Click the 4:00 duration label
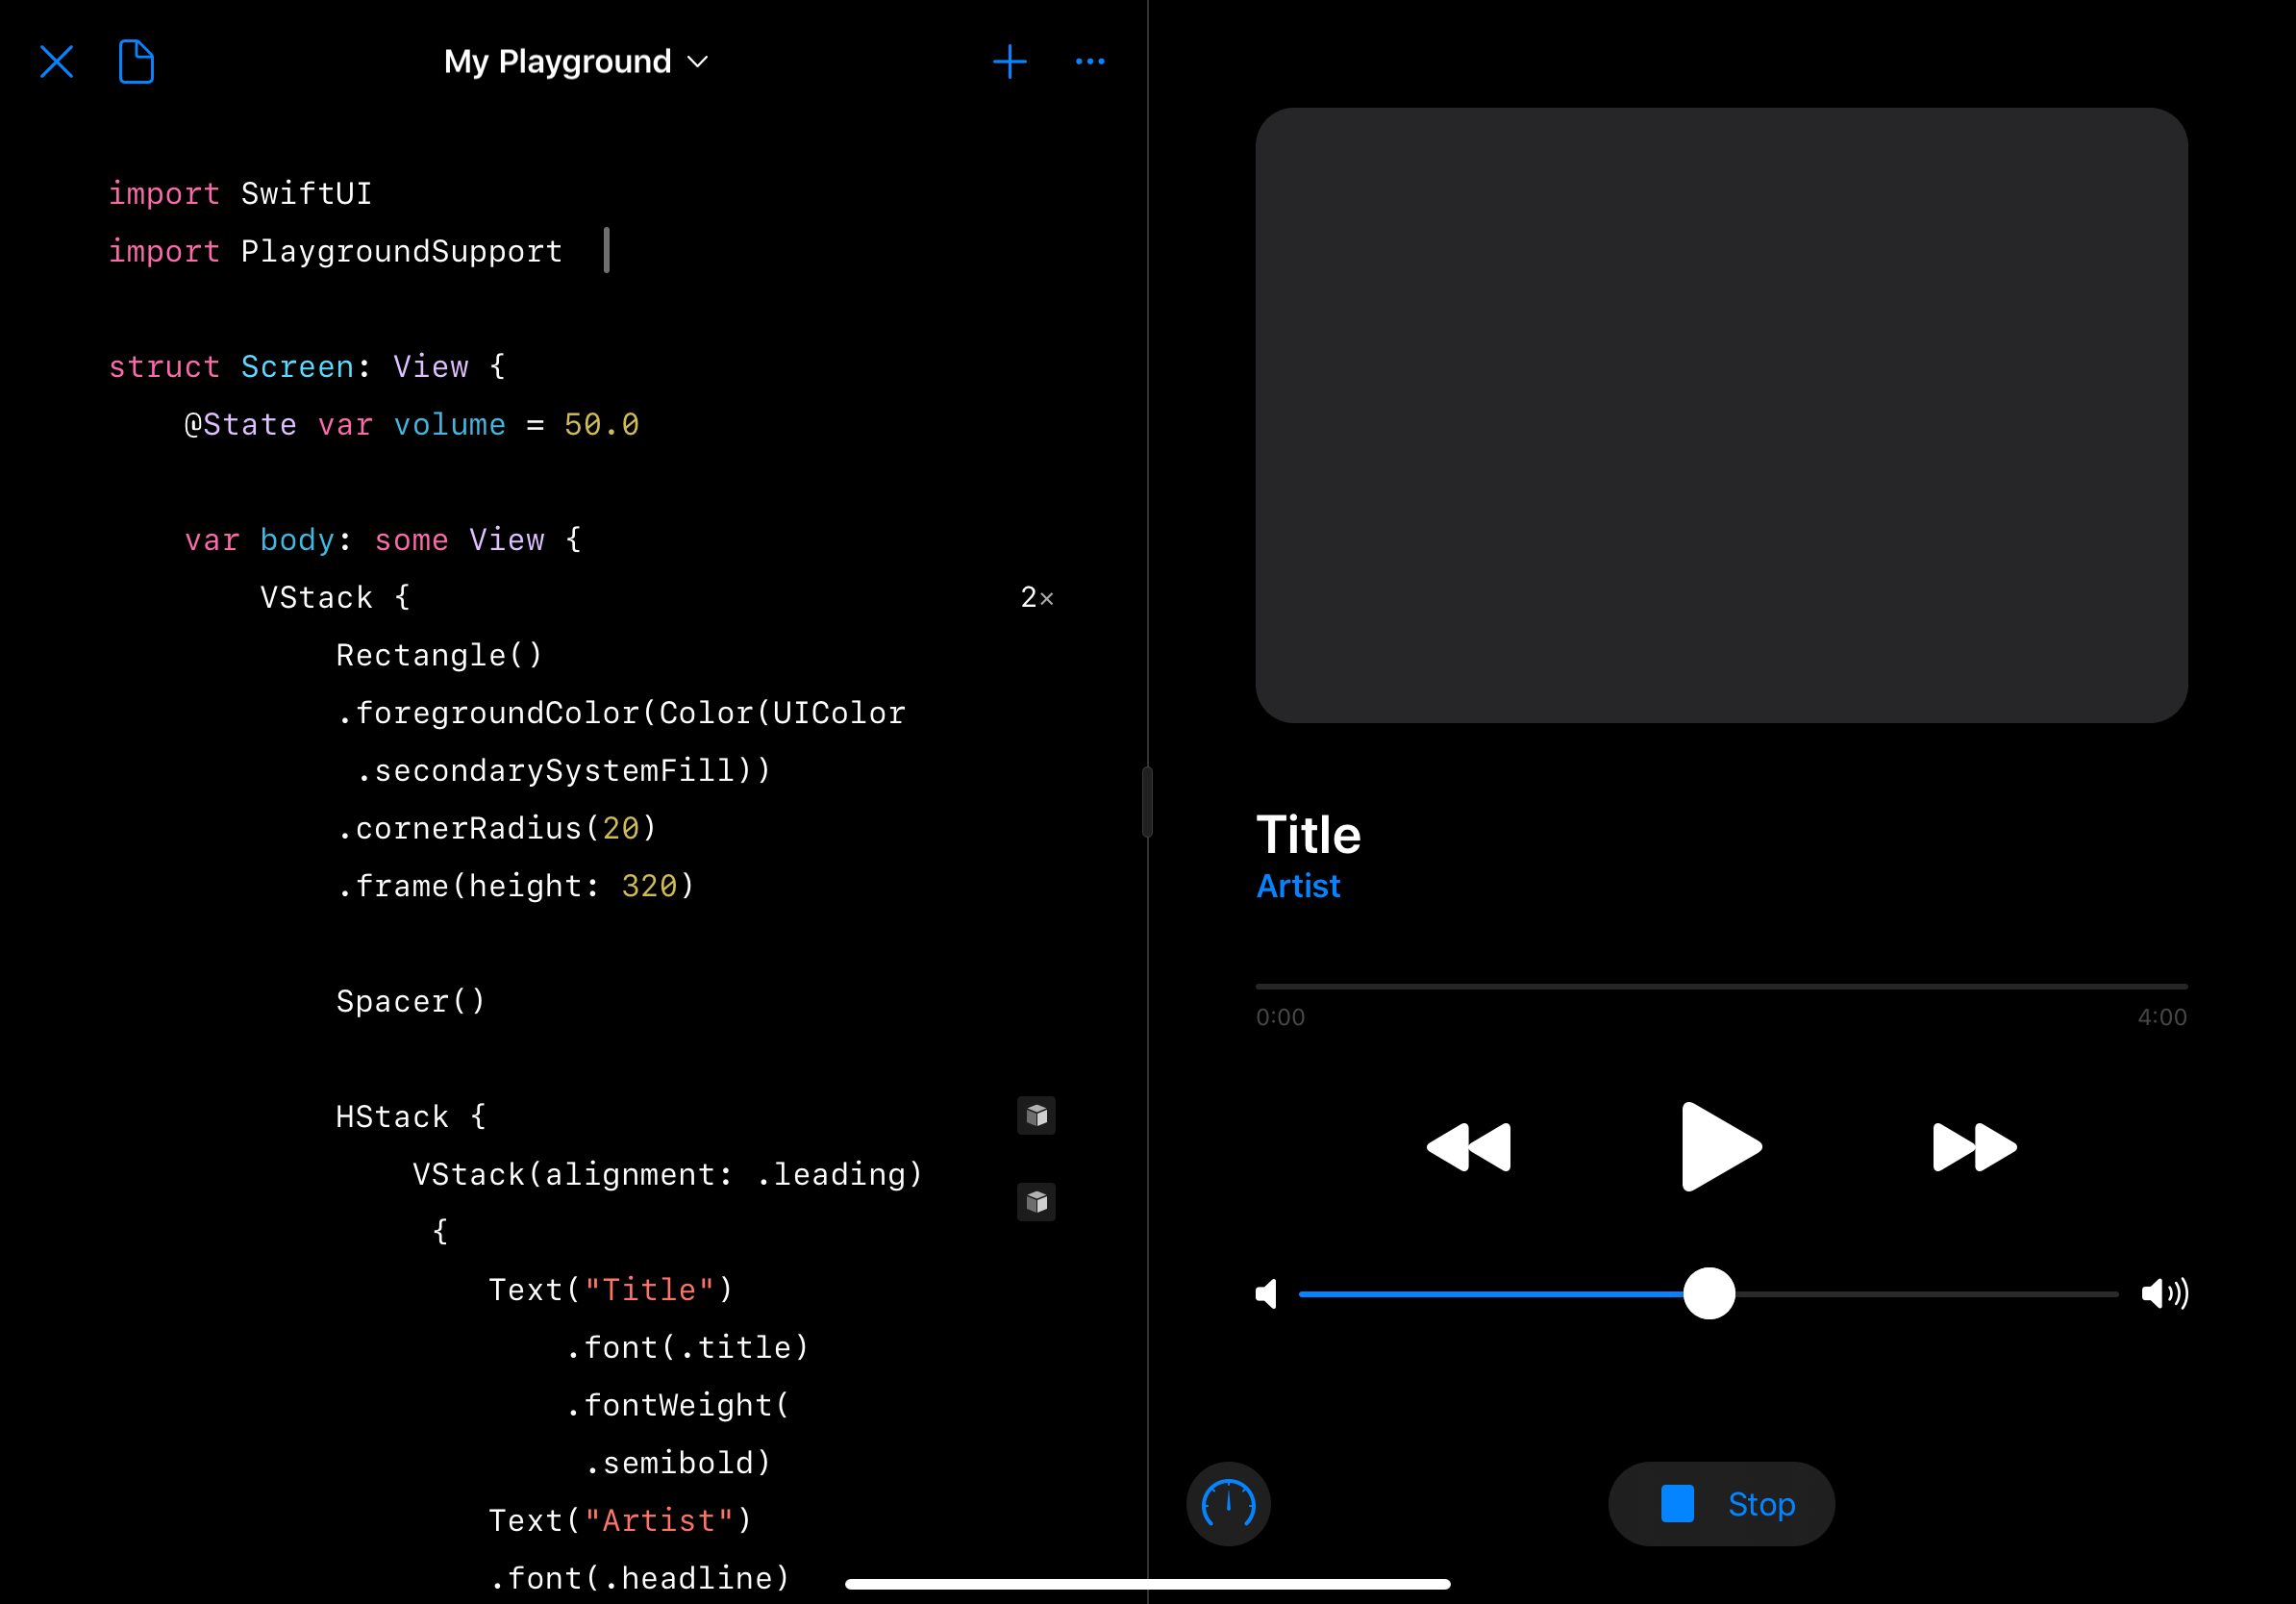 [x=2162, y=1017]
